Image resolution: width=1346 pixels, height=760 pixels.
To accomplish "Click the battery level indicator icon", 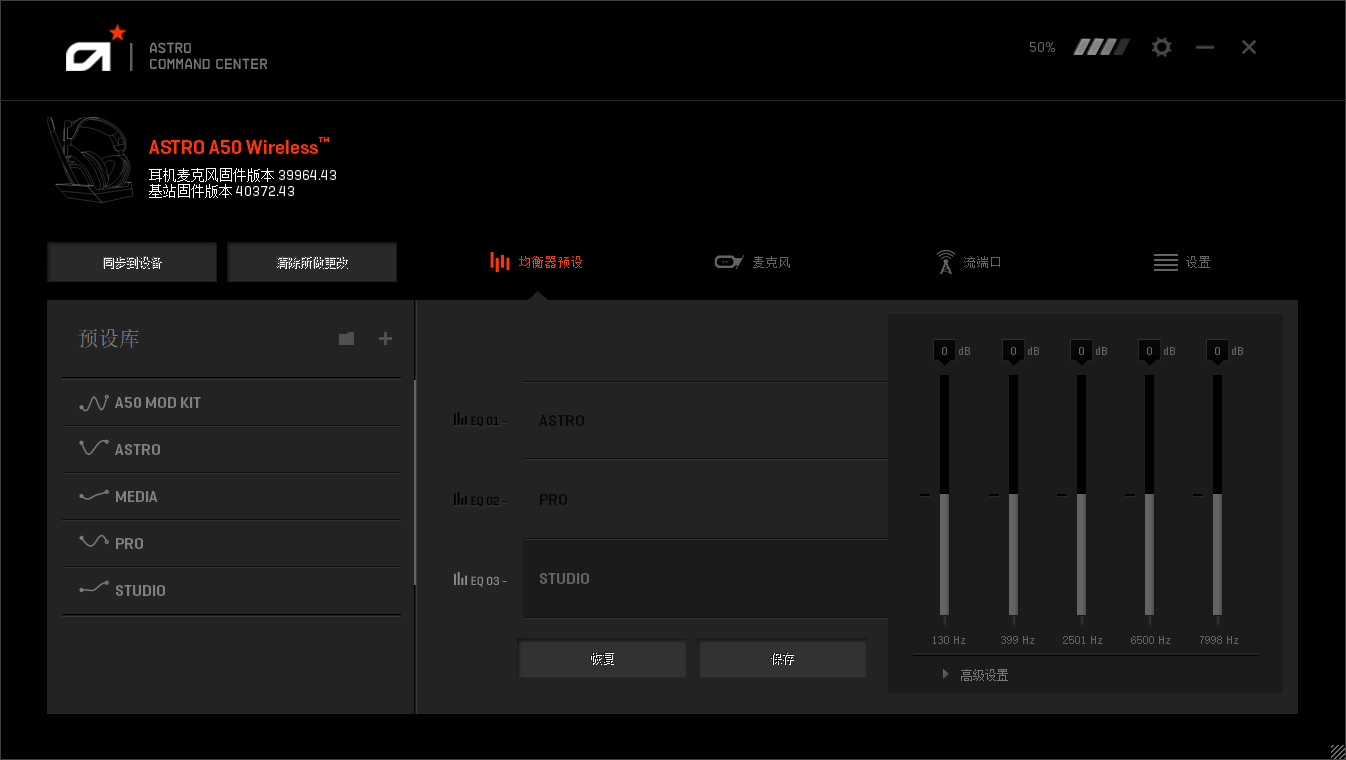I will [x=1101, y=47].
